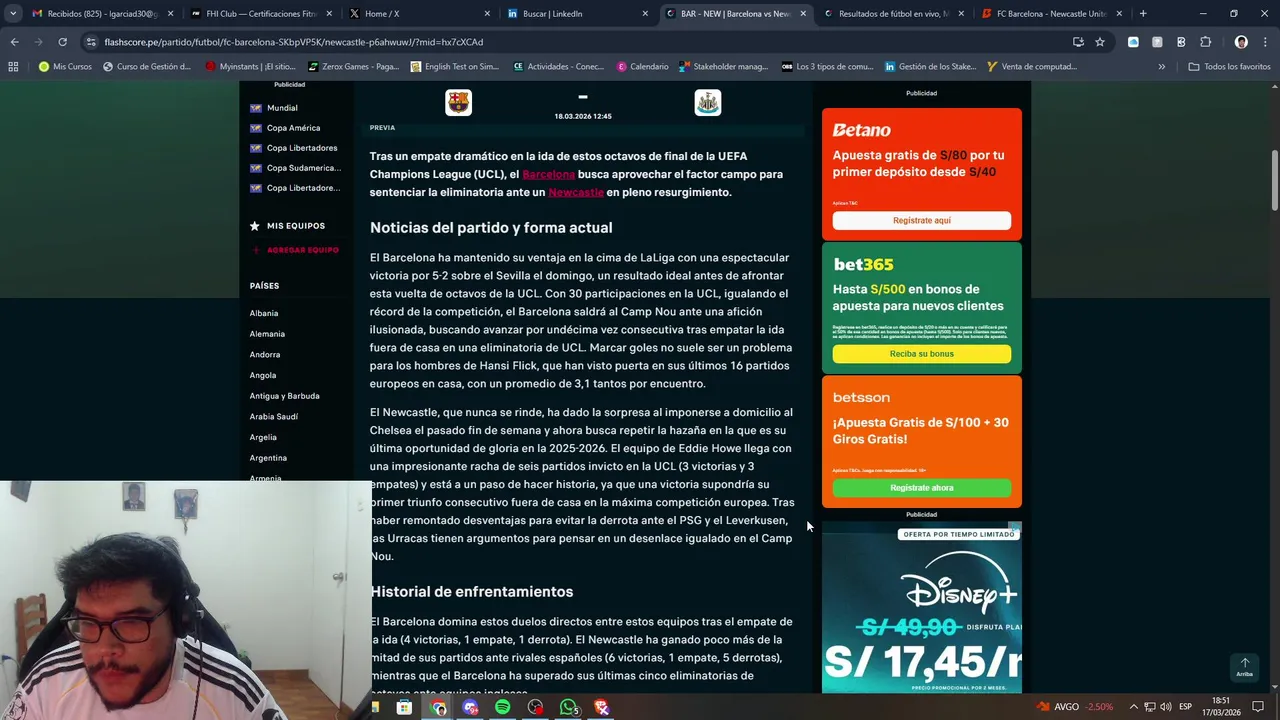This screenshot has height=720, width=1280.
Task: Close the BAR - NEW Barcelona tab
Action: (x=803, y=14)
